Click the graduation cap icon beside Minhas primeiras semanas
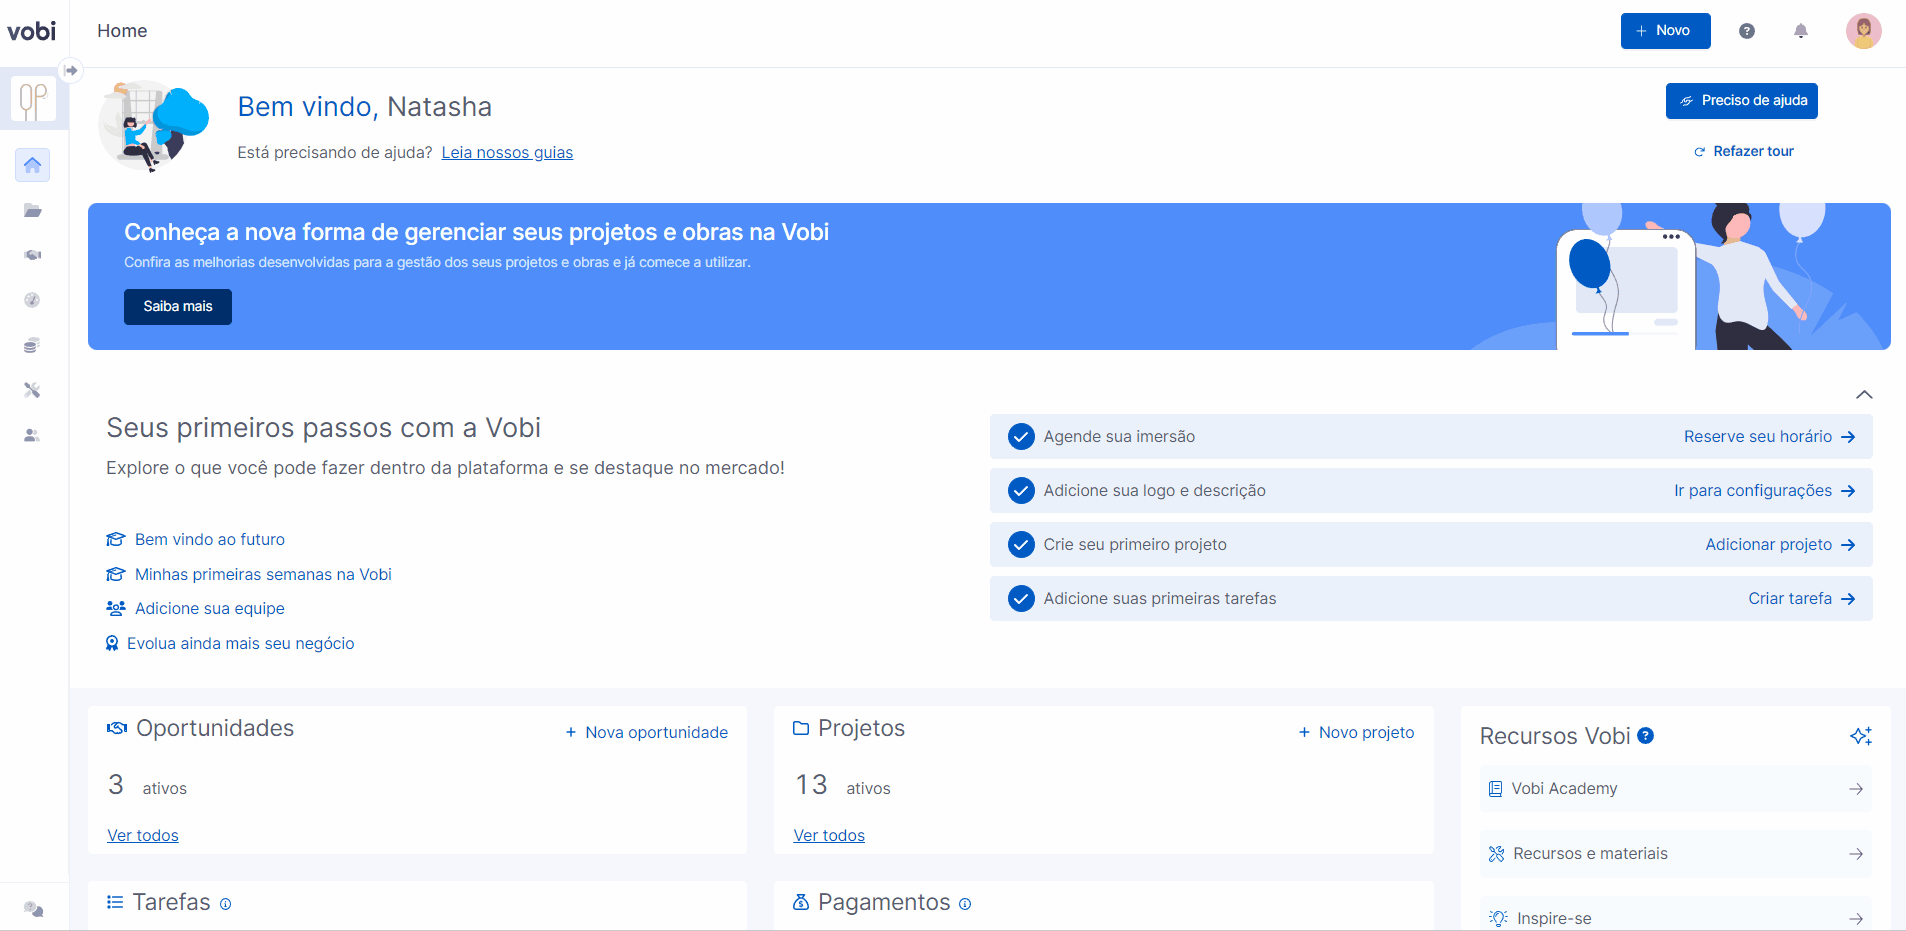This screenshot has height=931, width=1906. [116, 575]
